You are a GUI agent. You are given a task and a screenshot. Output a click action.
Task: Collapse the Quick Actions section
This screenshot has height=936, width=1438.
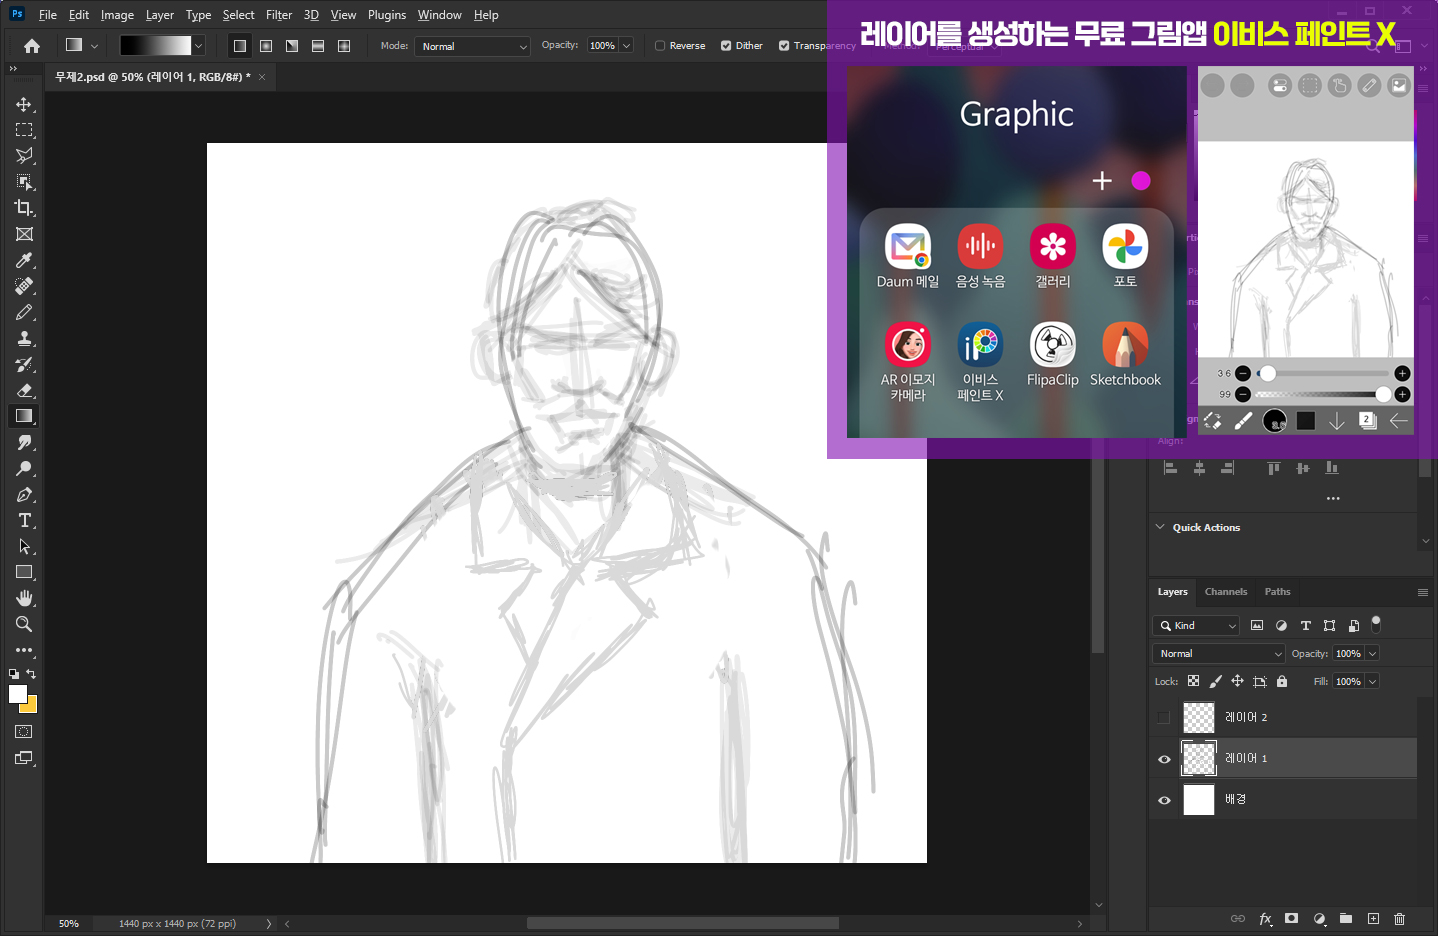(1160, 527)
